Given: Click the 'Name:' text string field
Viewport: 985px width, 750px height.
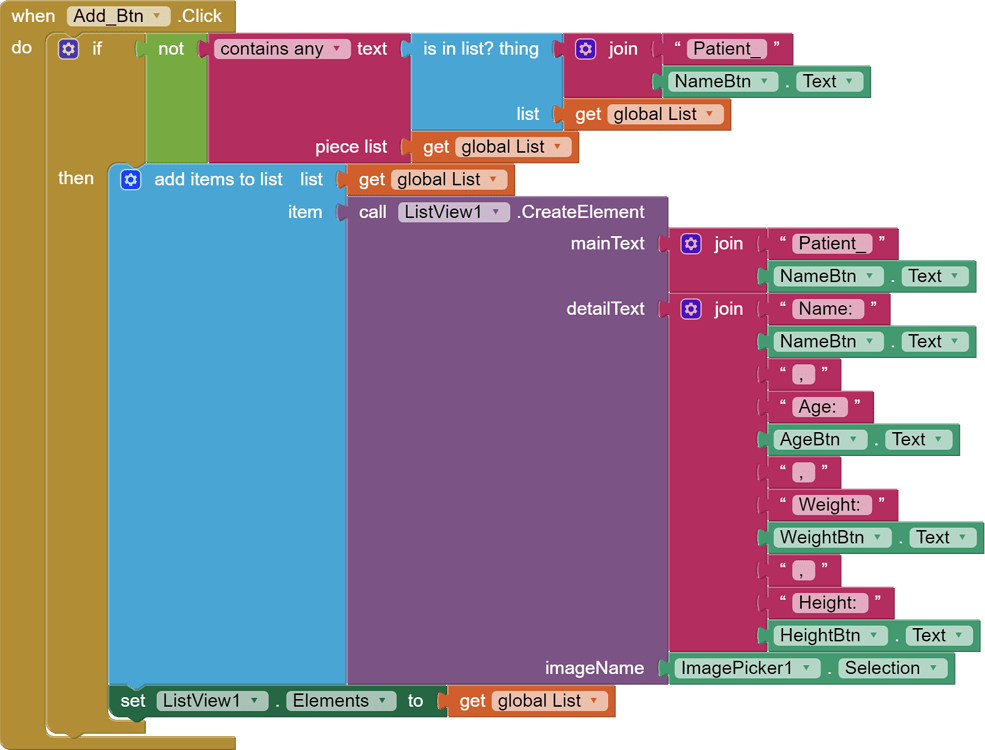Looking at the screenshot, I should tap(825, 309).
